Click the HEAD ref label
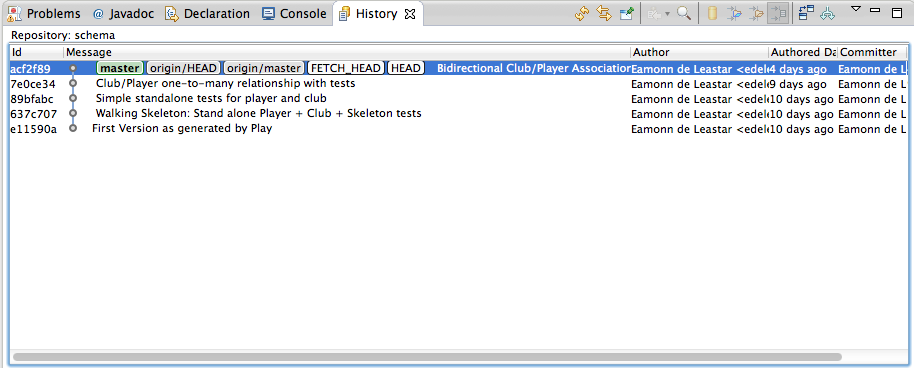 (406, 68)
